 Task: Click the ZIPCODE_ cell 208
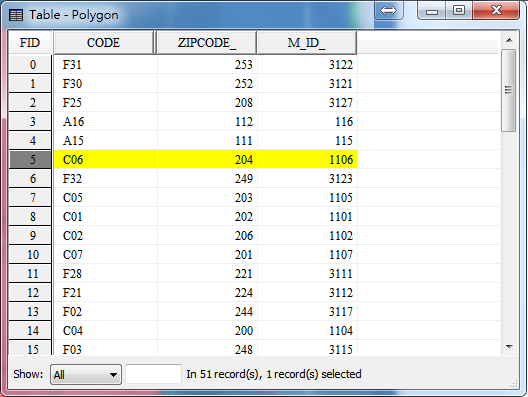tap(207, 102)
